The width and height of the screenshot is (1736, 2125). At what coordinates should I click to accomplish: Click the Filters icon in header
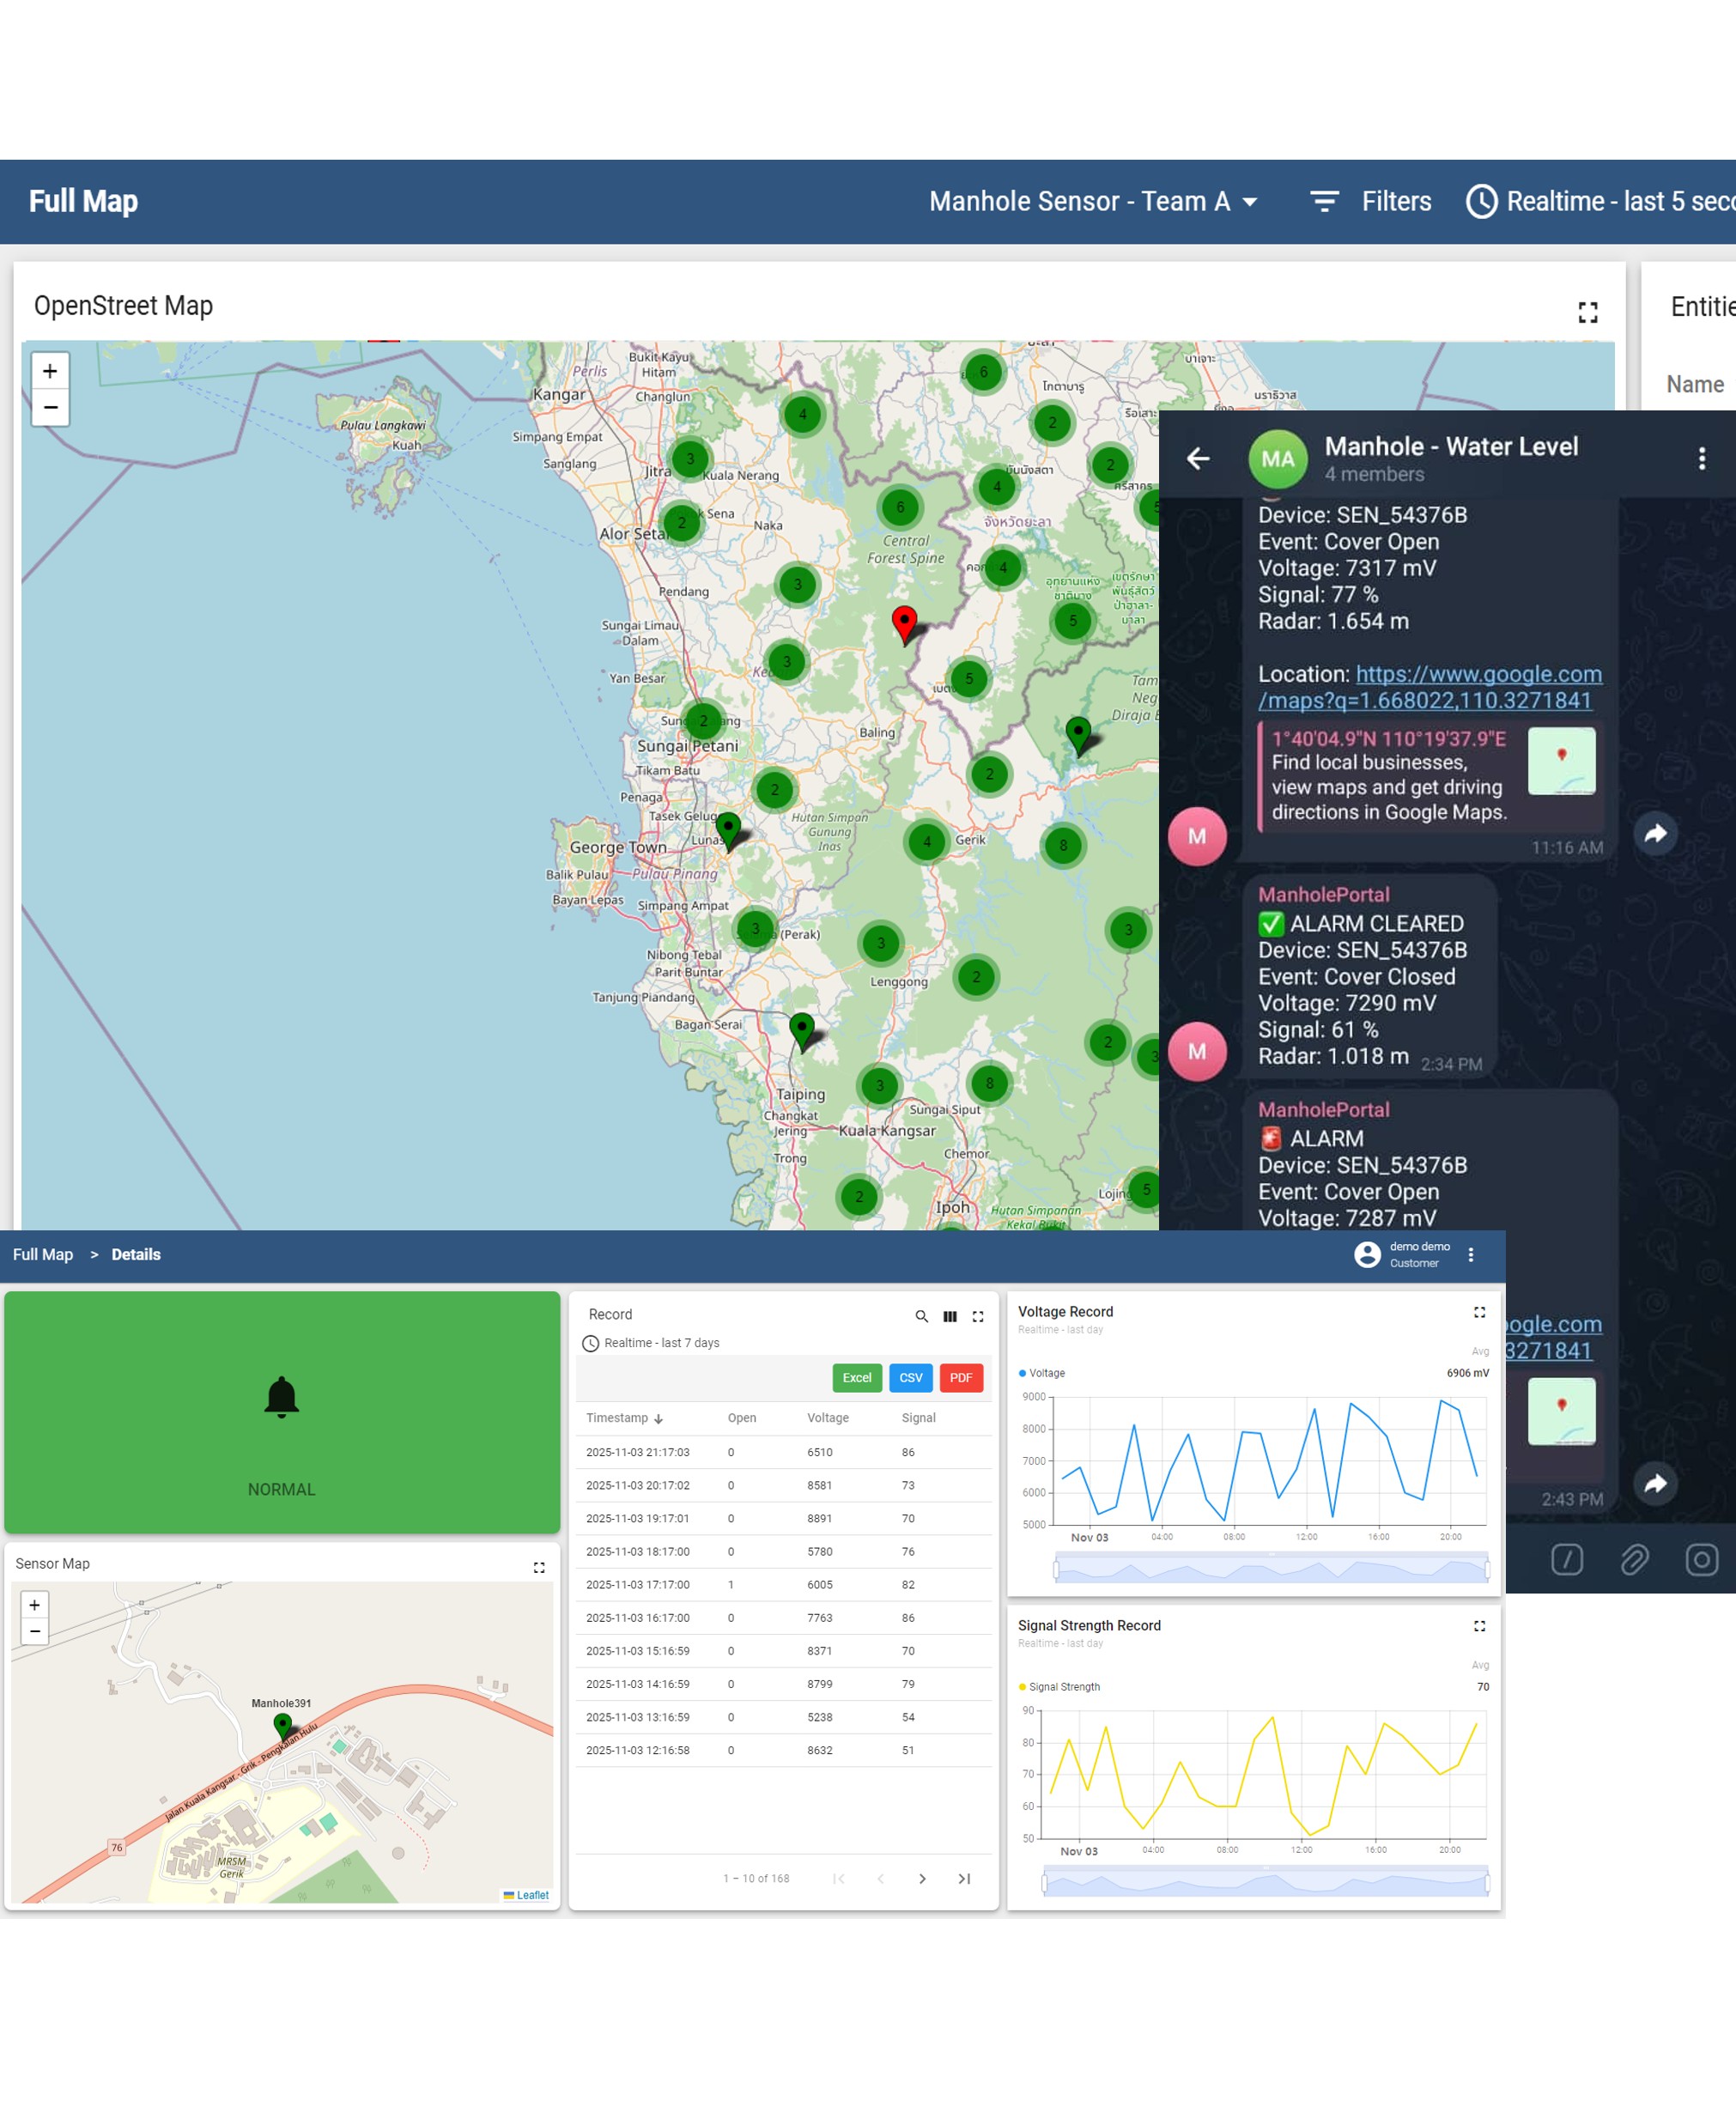pyautogui.click(x=1324, y=201)
